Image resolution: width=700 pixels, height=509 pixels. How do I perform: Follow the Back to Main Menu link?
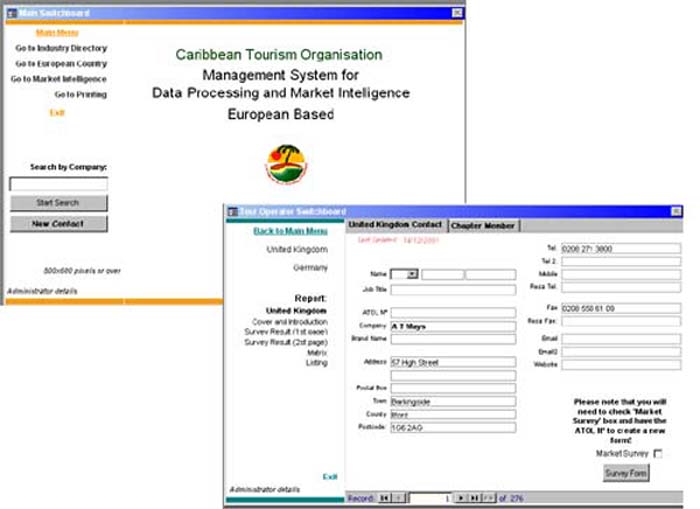click(x=290, y=231)
